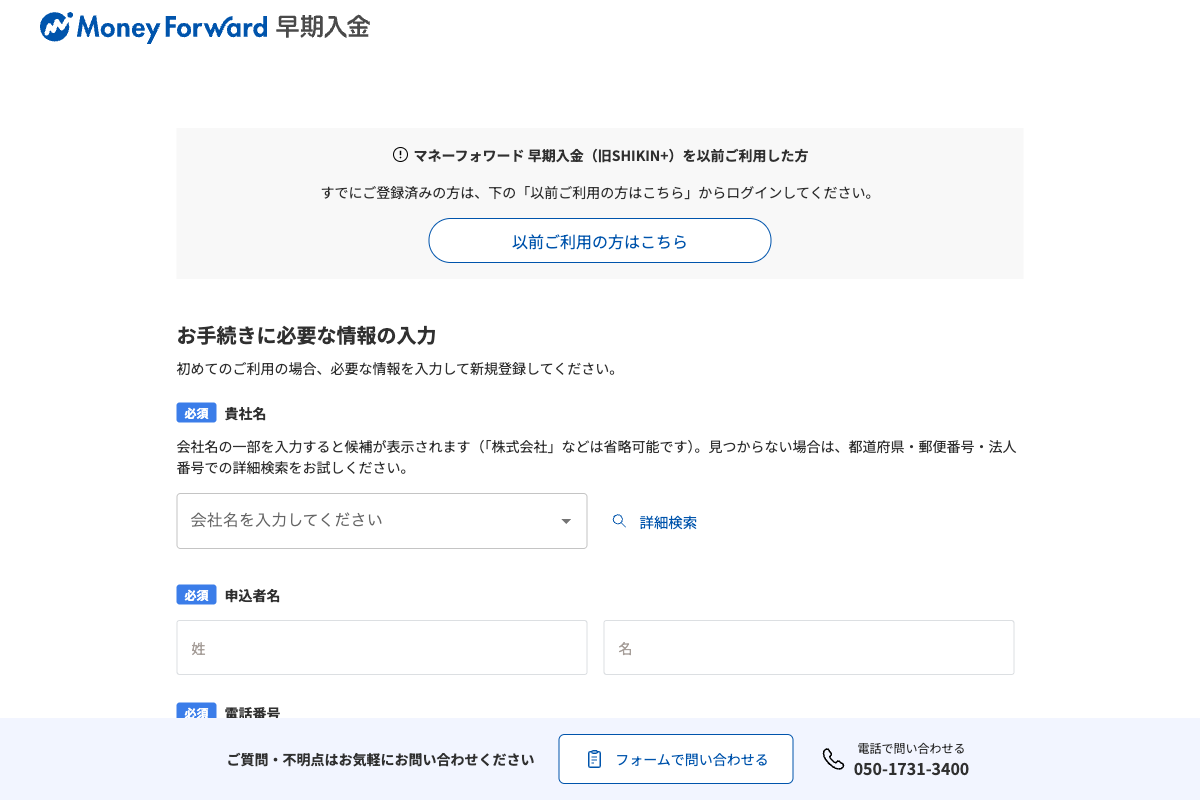The width and height of the screenshot is (1200, 800).
Task: Click the お手続きに必要な情報の入力 heading
Action: (306, 335)
